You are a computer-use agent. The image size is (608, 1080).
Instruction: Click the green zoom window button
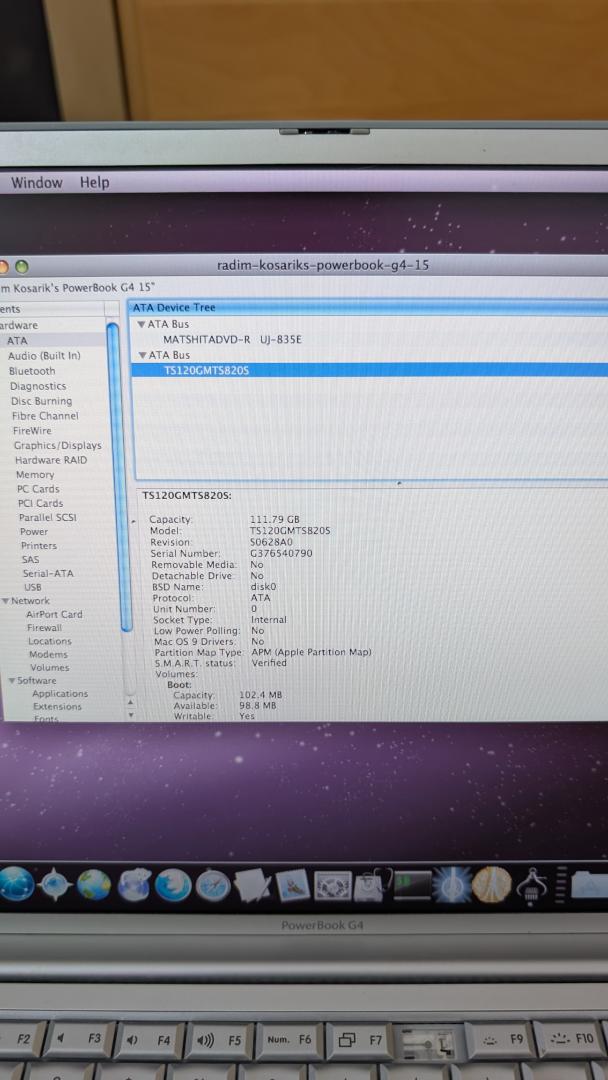pyautogui.click(x=22, y=266)
